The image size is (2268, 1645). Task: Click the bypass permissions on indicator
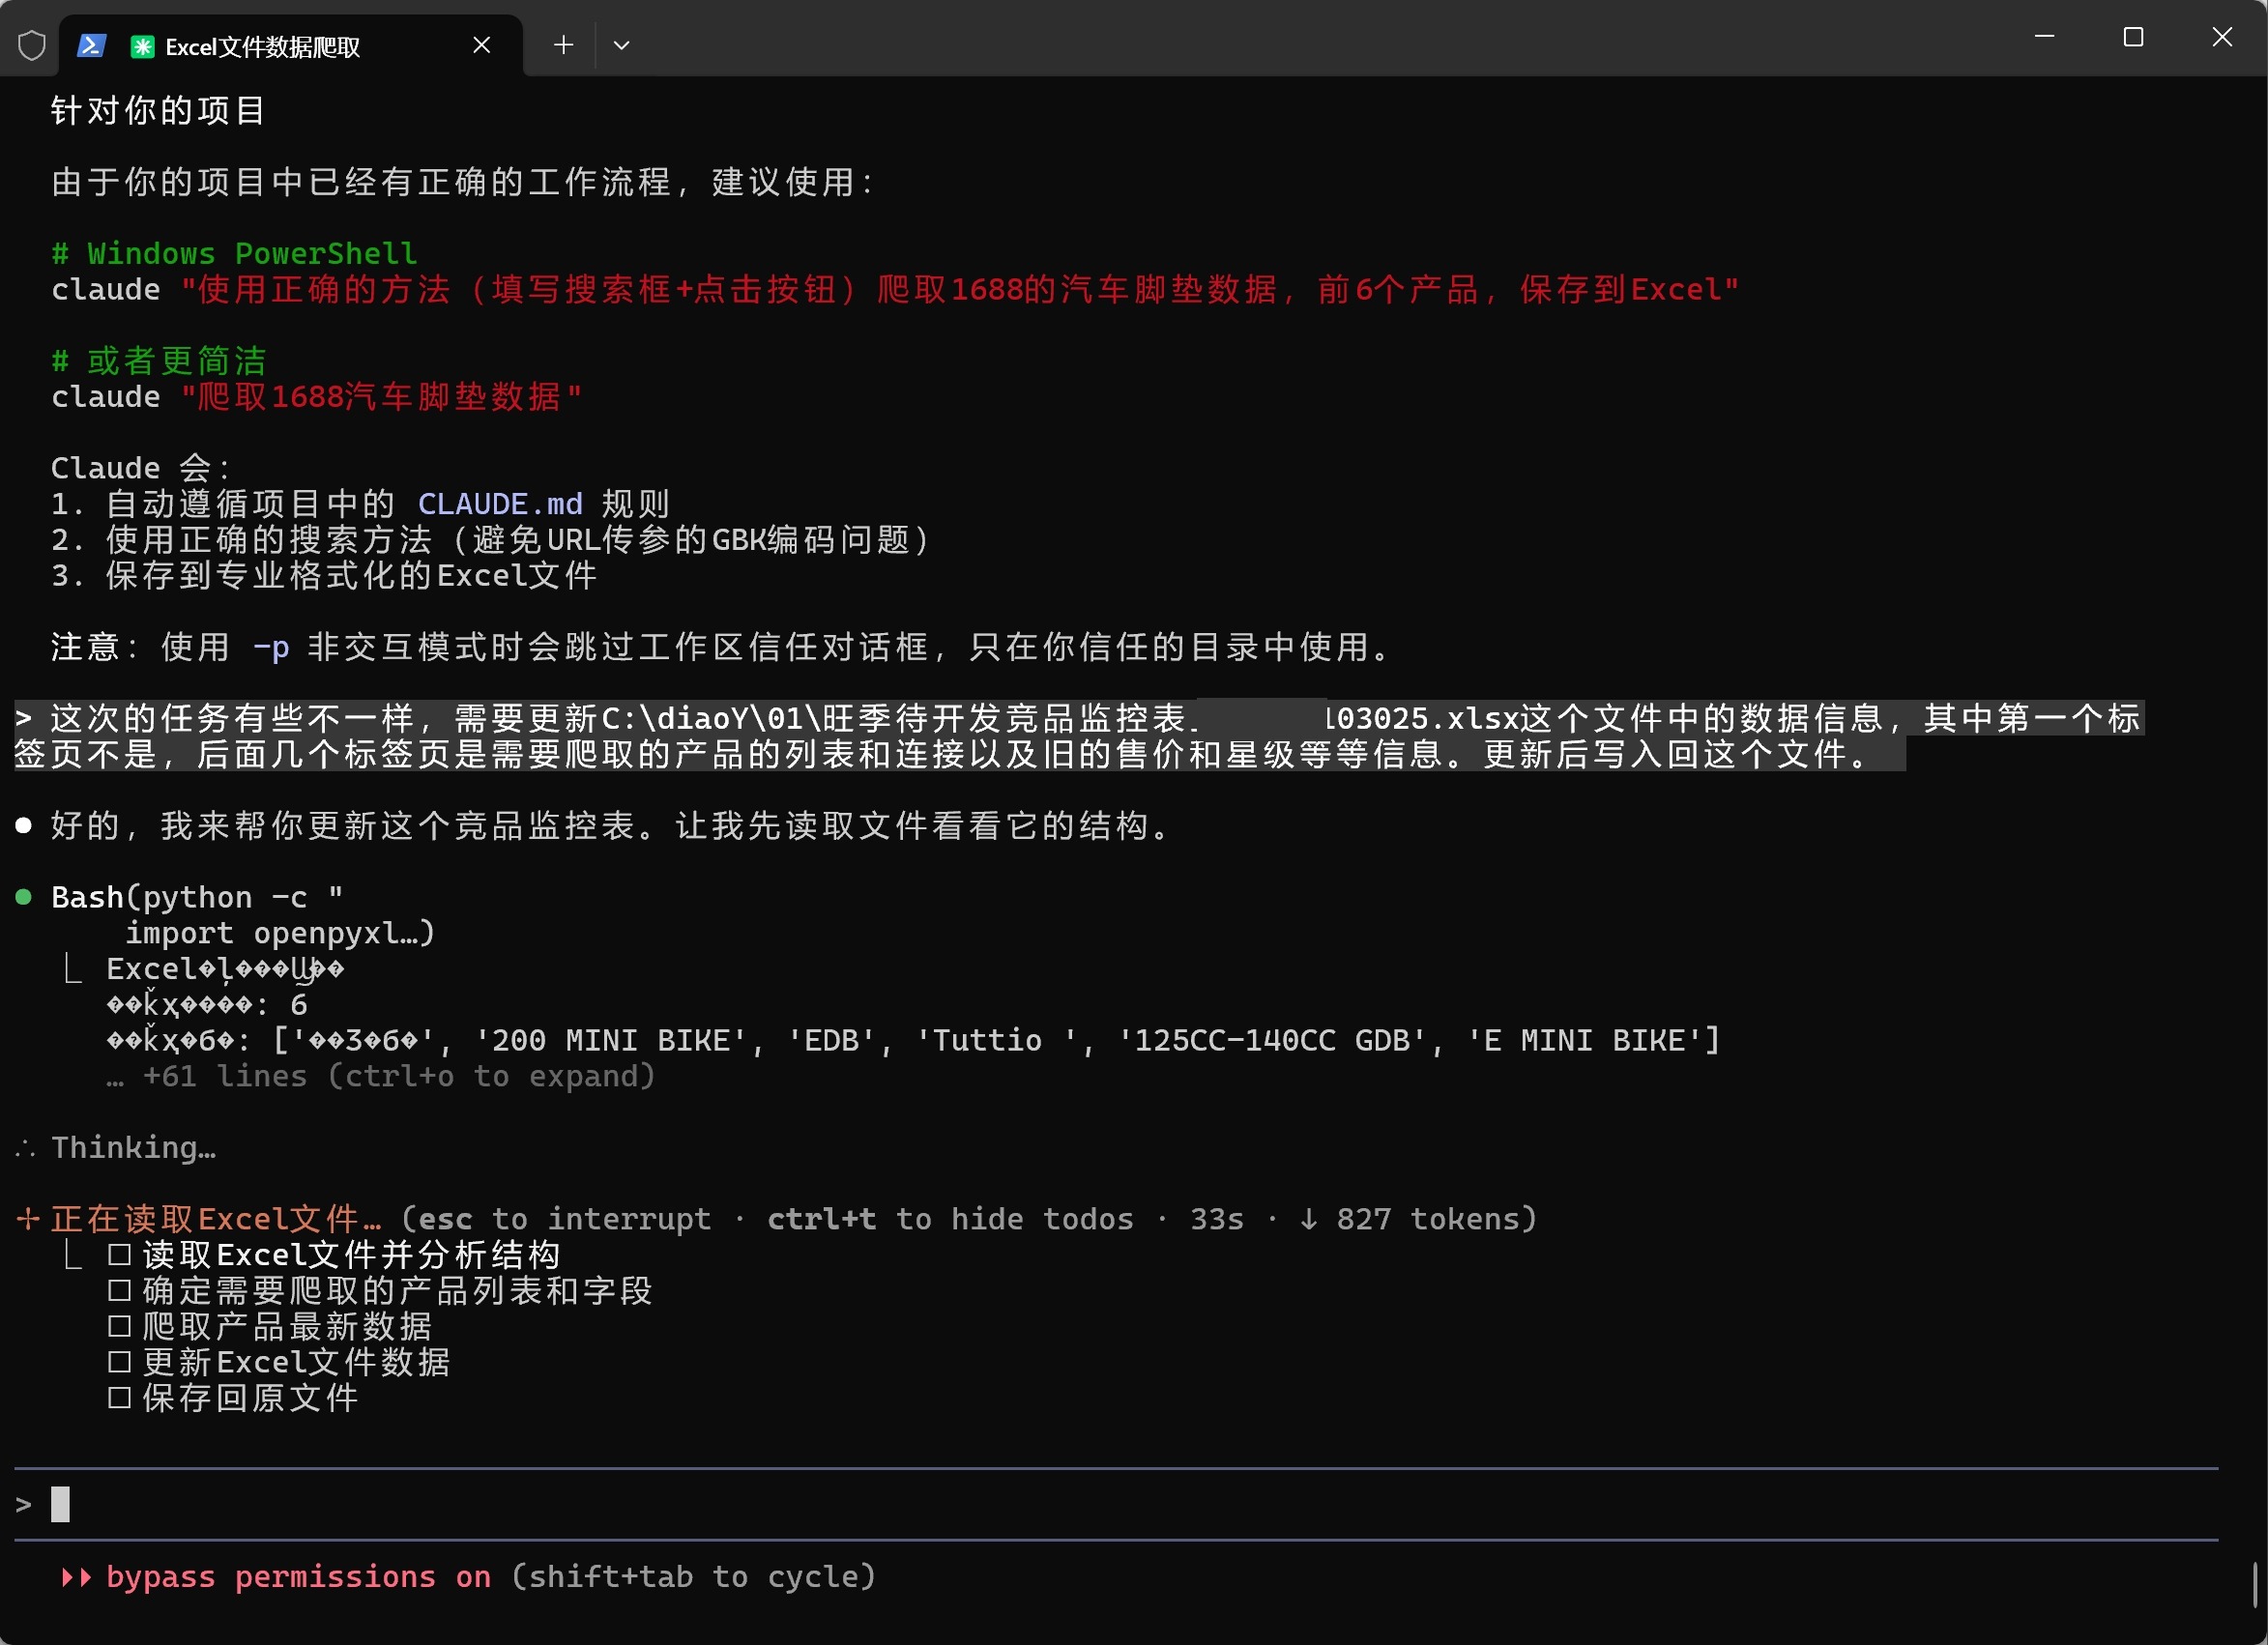pyautogui.click(x=298, y=1576)
